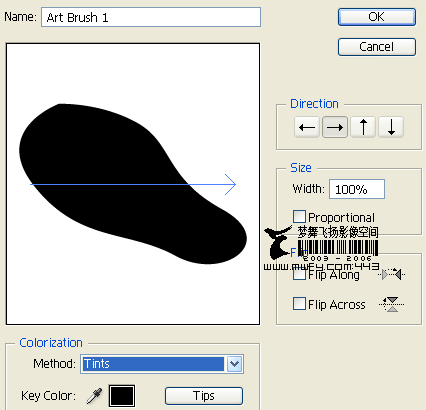Screen dimensions: 426x410
Task: Open colorization Tips
Action: (204, 396)
